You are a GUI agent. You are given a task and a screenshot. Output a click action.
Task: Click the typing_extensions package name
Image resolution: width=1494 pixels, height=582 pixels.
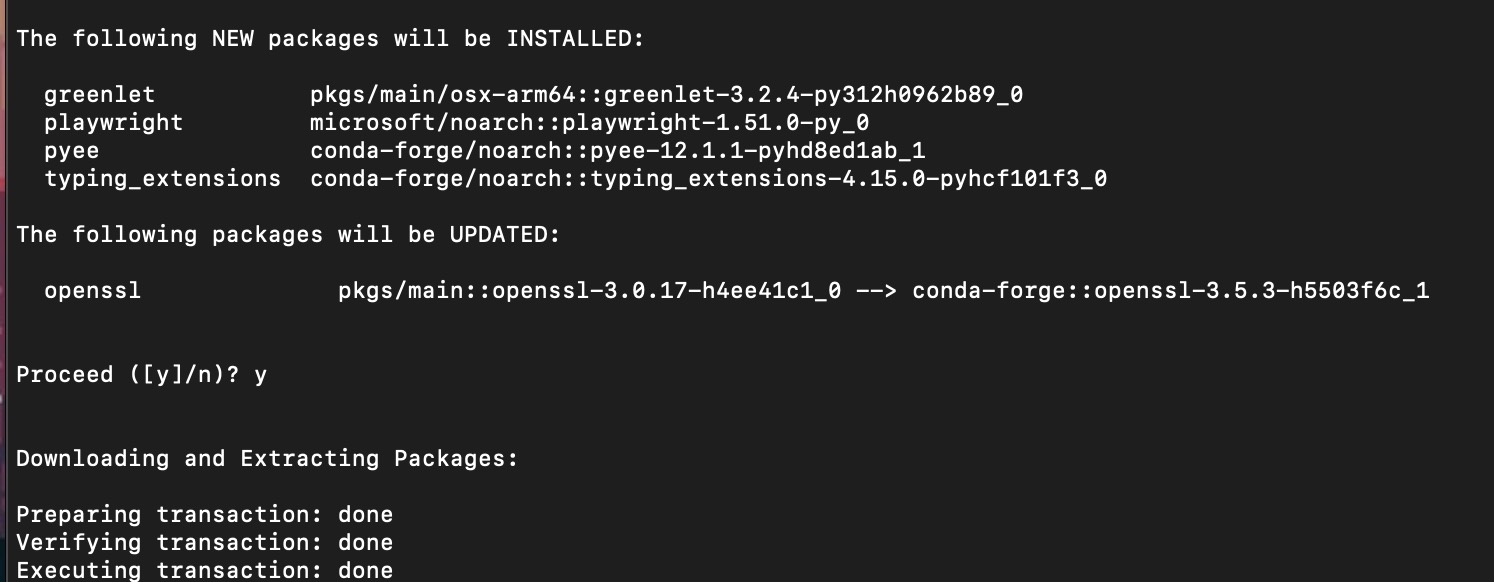pos(163,179)
